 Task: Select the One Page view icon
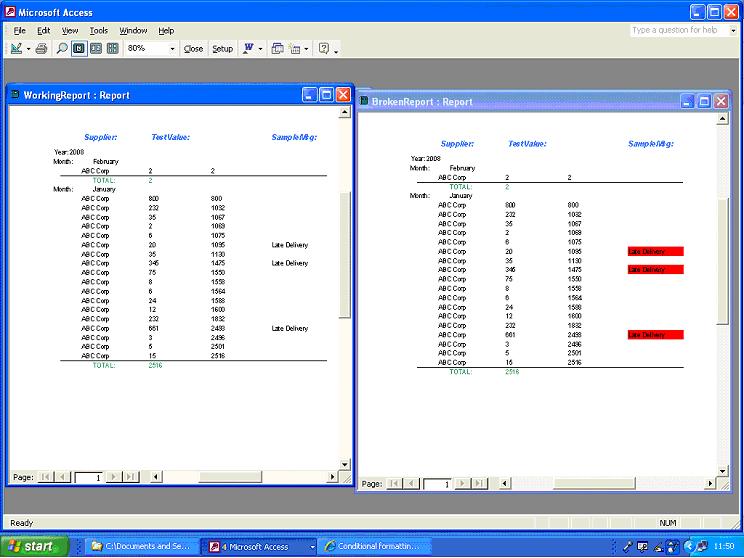(79, 48)
